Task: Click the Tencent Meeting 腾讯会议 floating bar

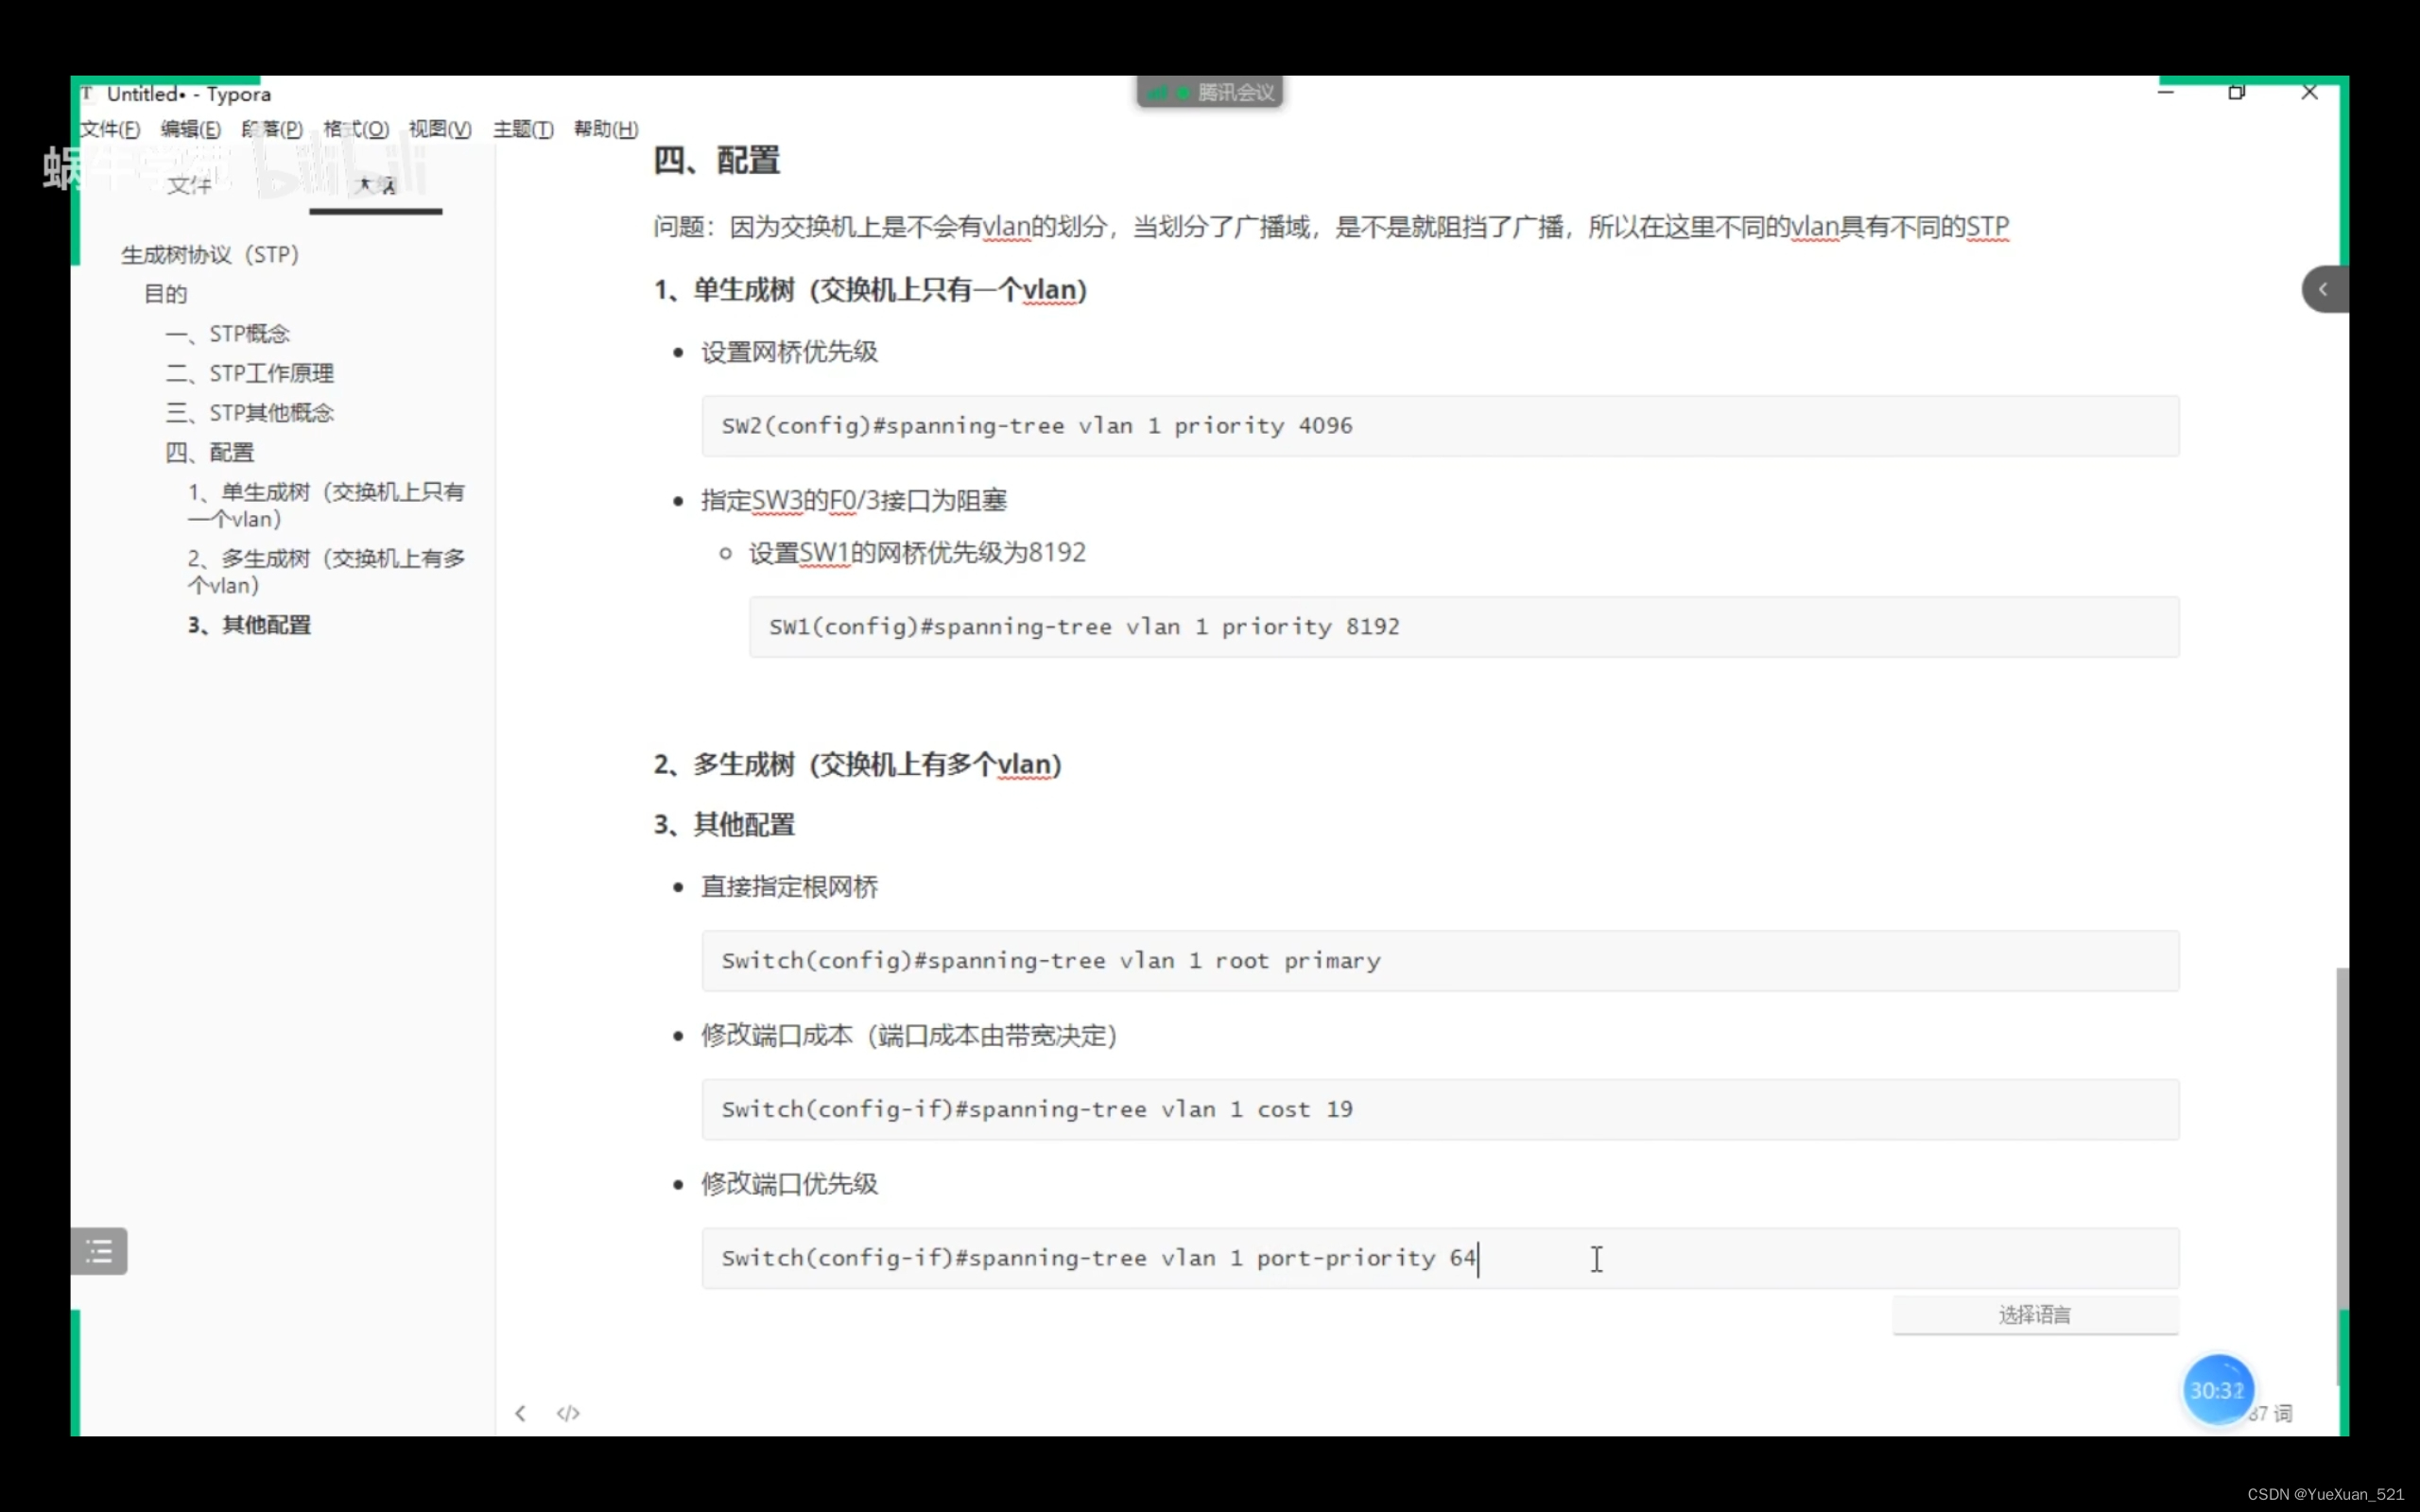Action: (x=1210, y=92)
